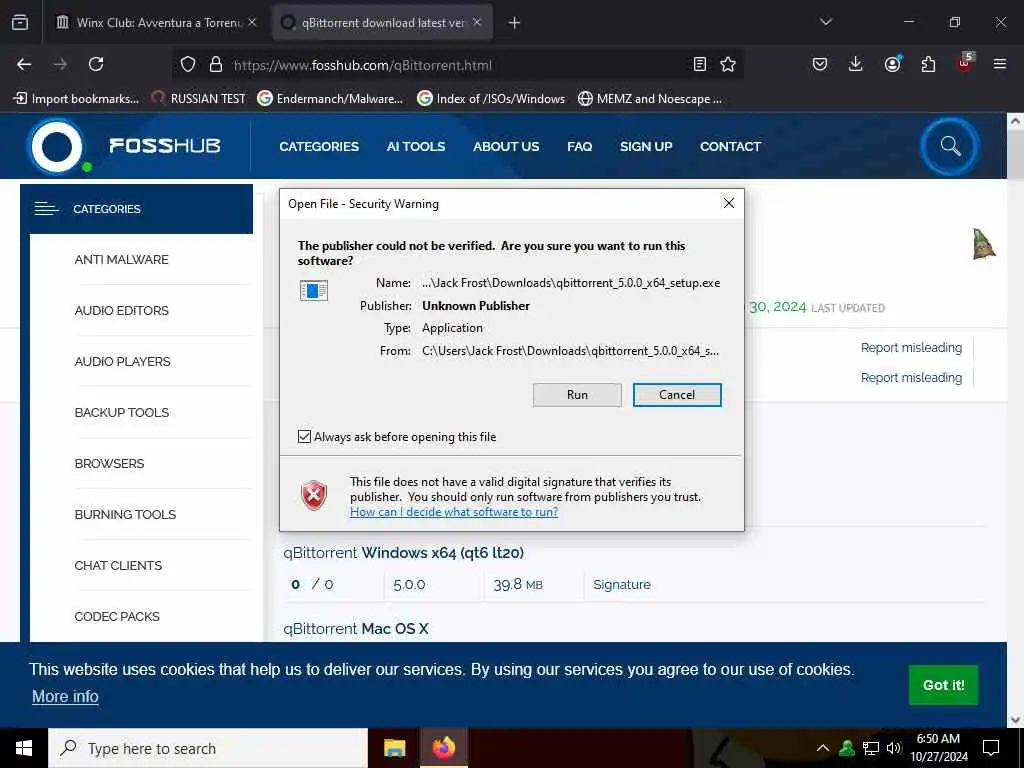Open Windows Start menu
1024x768 pixels.
pyautogui.click(x=24, y=748)
